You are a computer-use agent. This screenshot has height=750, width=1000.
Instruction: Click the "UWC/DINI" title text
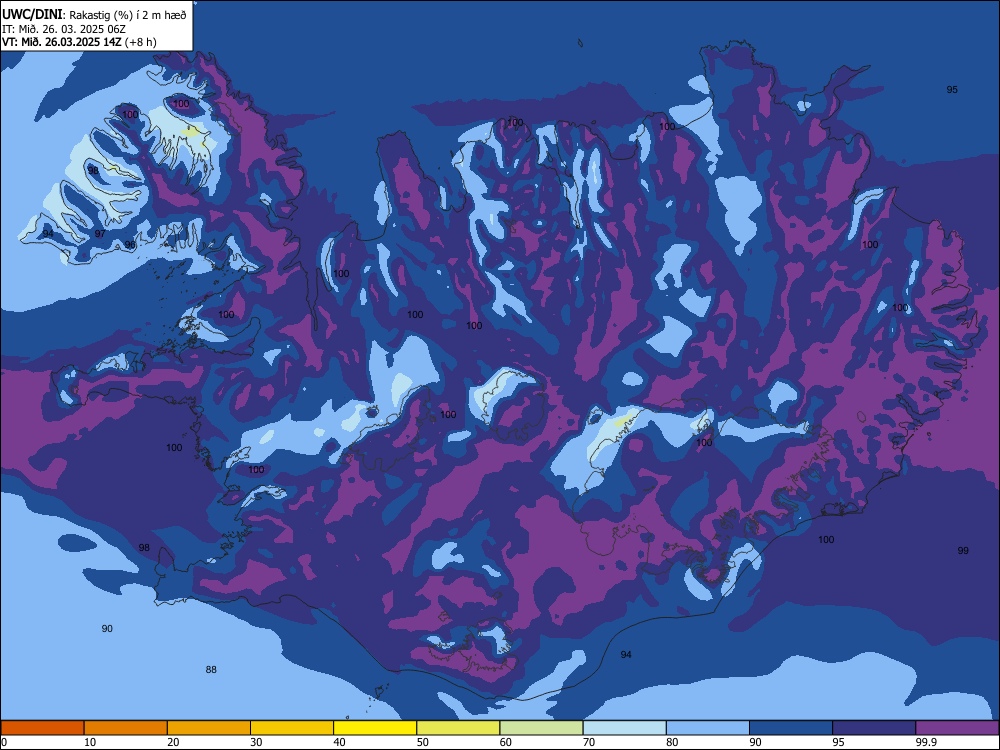click(31, 15)
